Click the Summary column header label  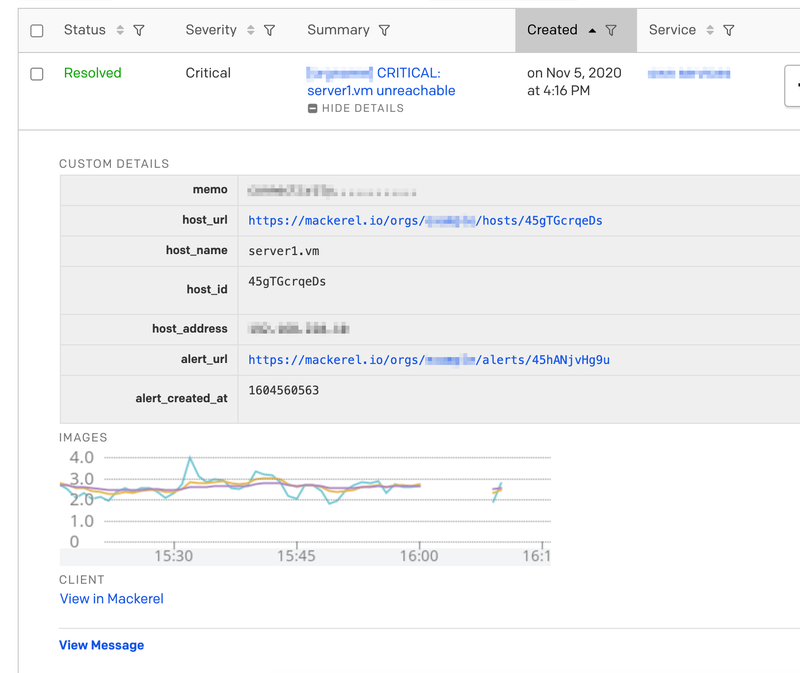338,30
